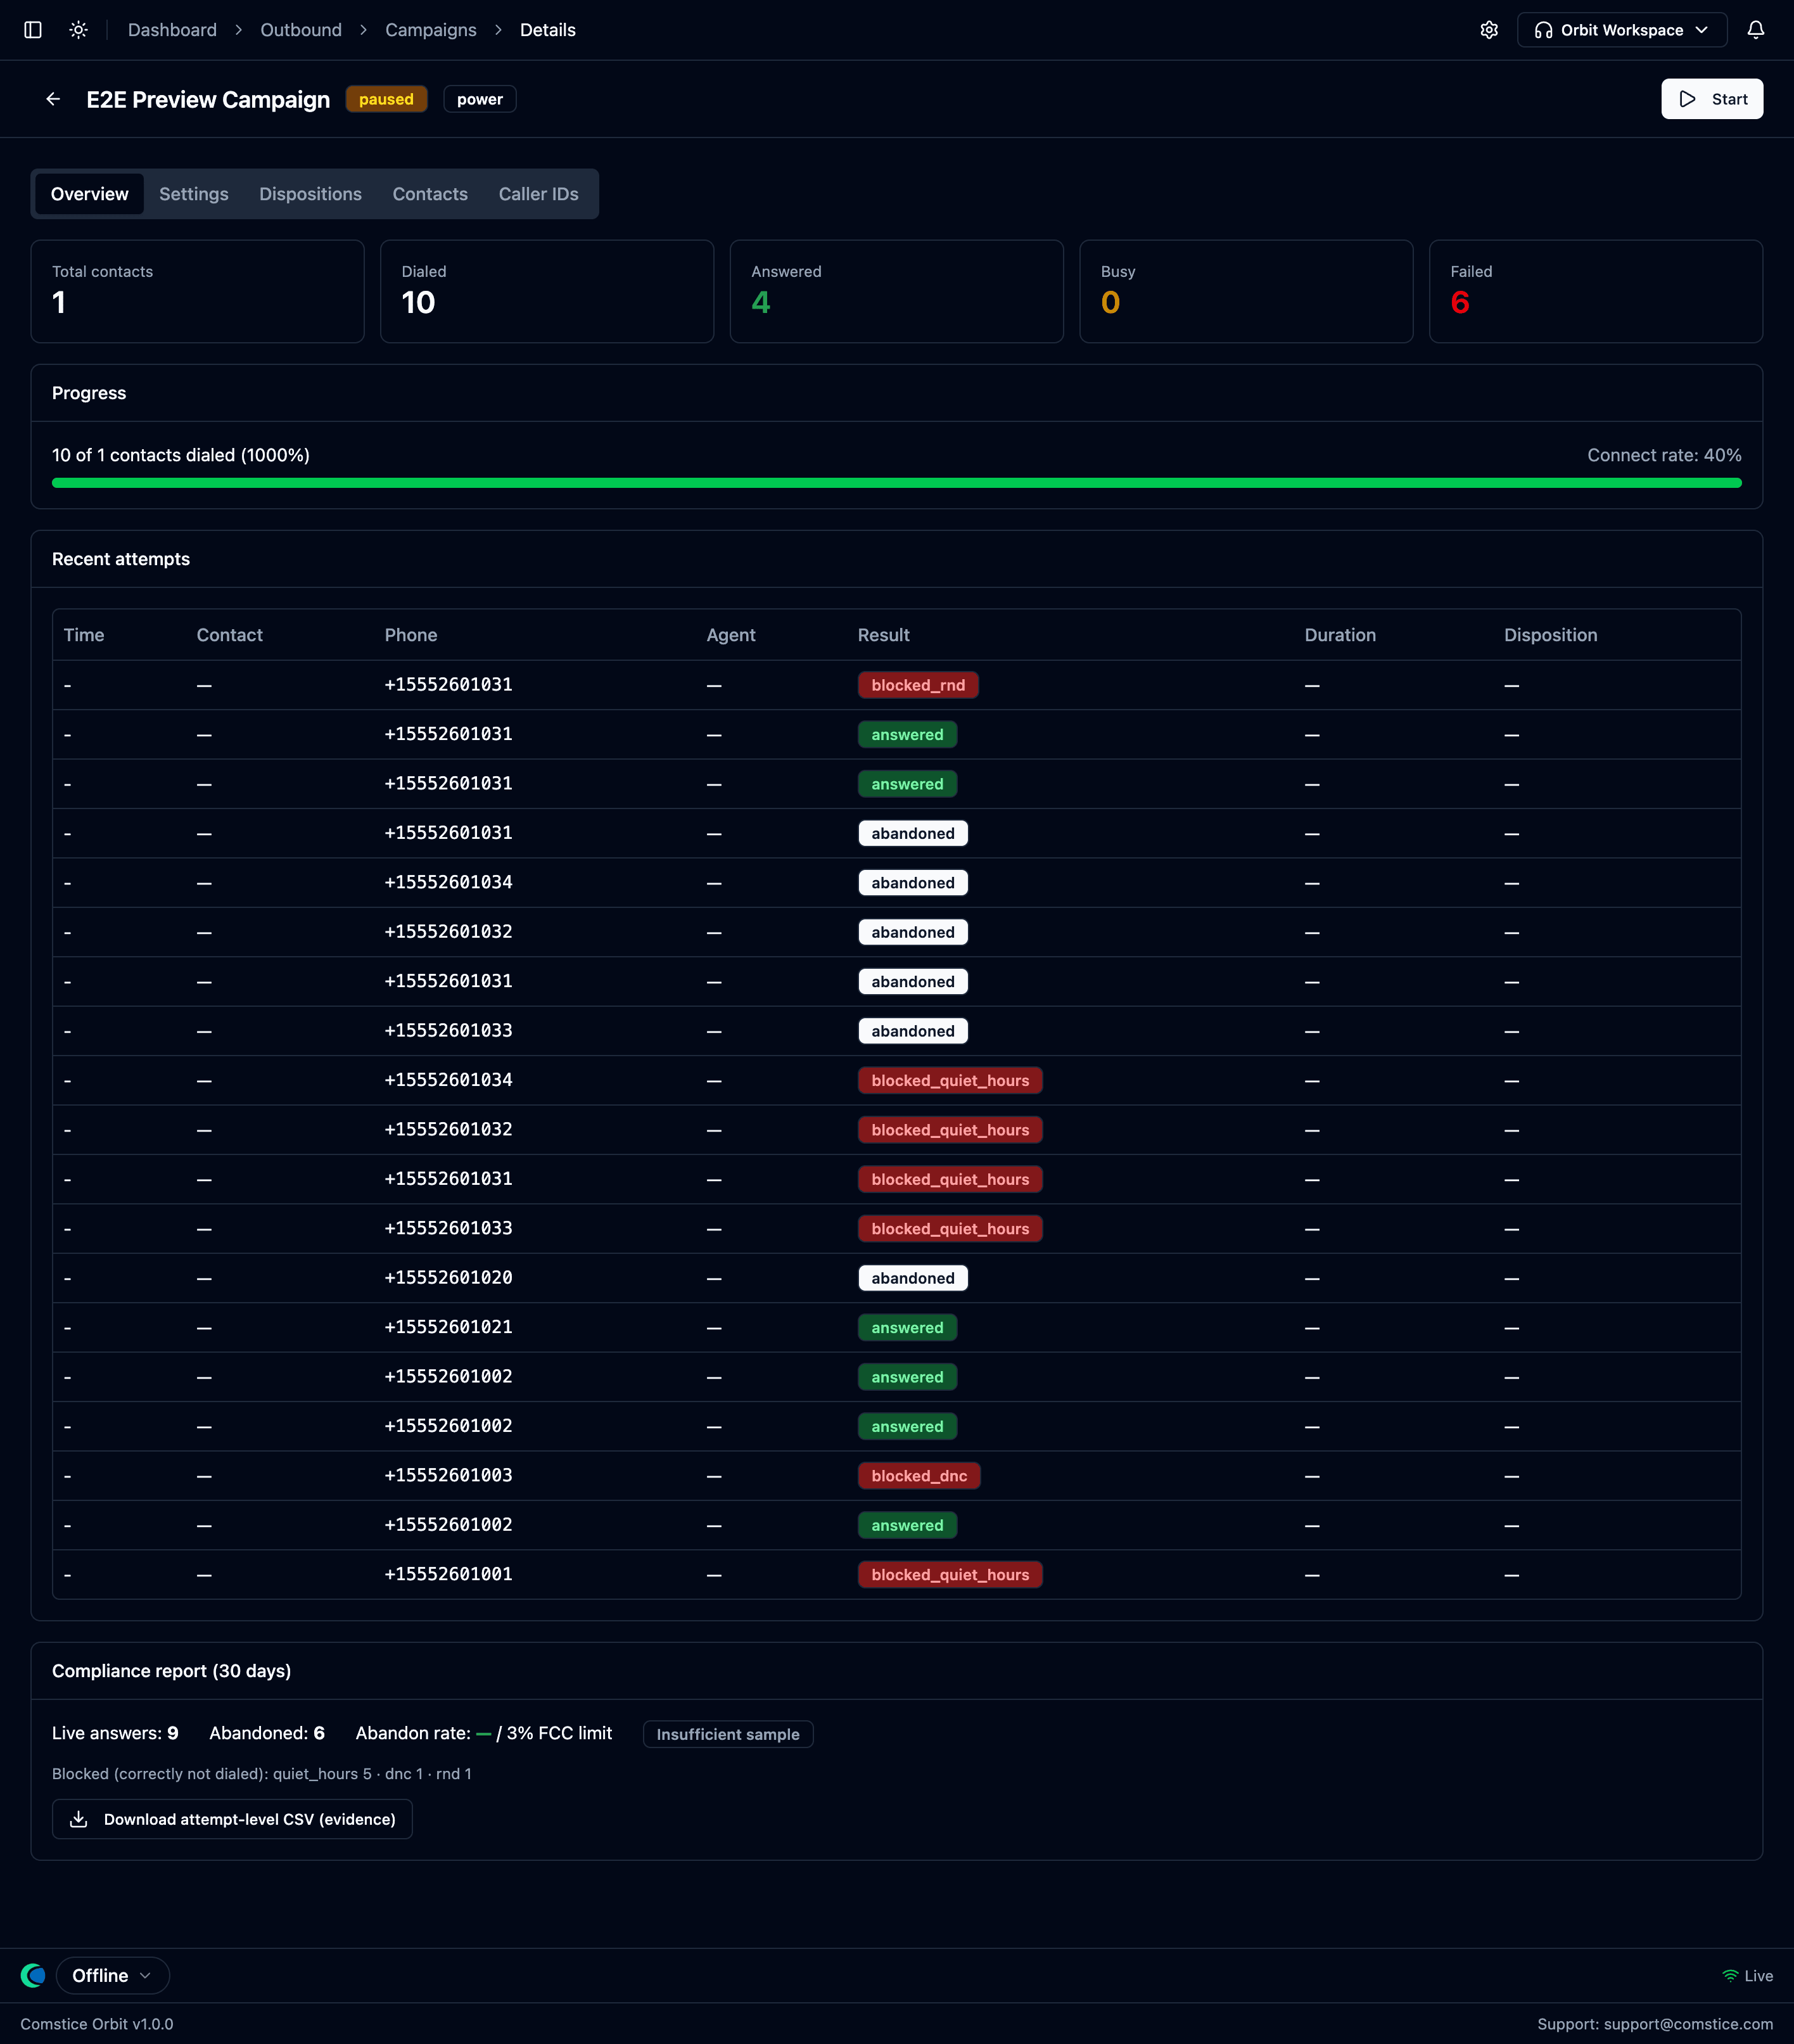Click the Contact column header
This screenshot has width=1794, height=2044.
(x=229, y=635)
